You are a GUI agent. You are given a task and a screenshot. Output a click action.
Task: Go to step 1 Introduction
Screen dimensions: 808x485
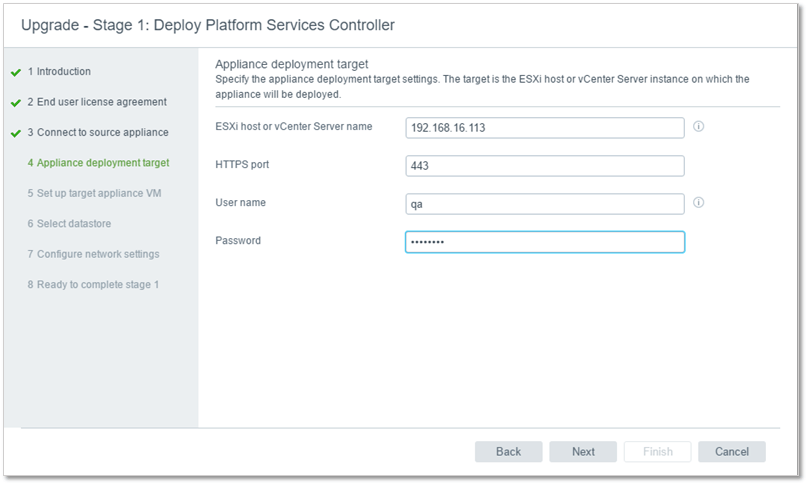pos(59,72)
